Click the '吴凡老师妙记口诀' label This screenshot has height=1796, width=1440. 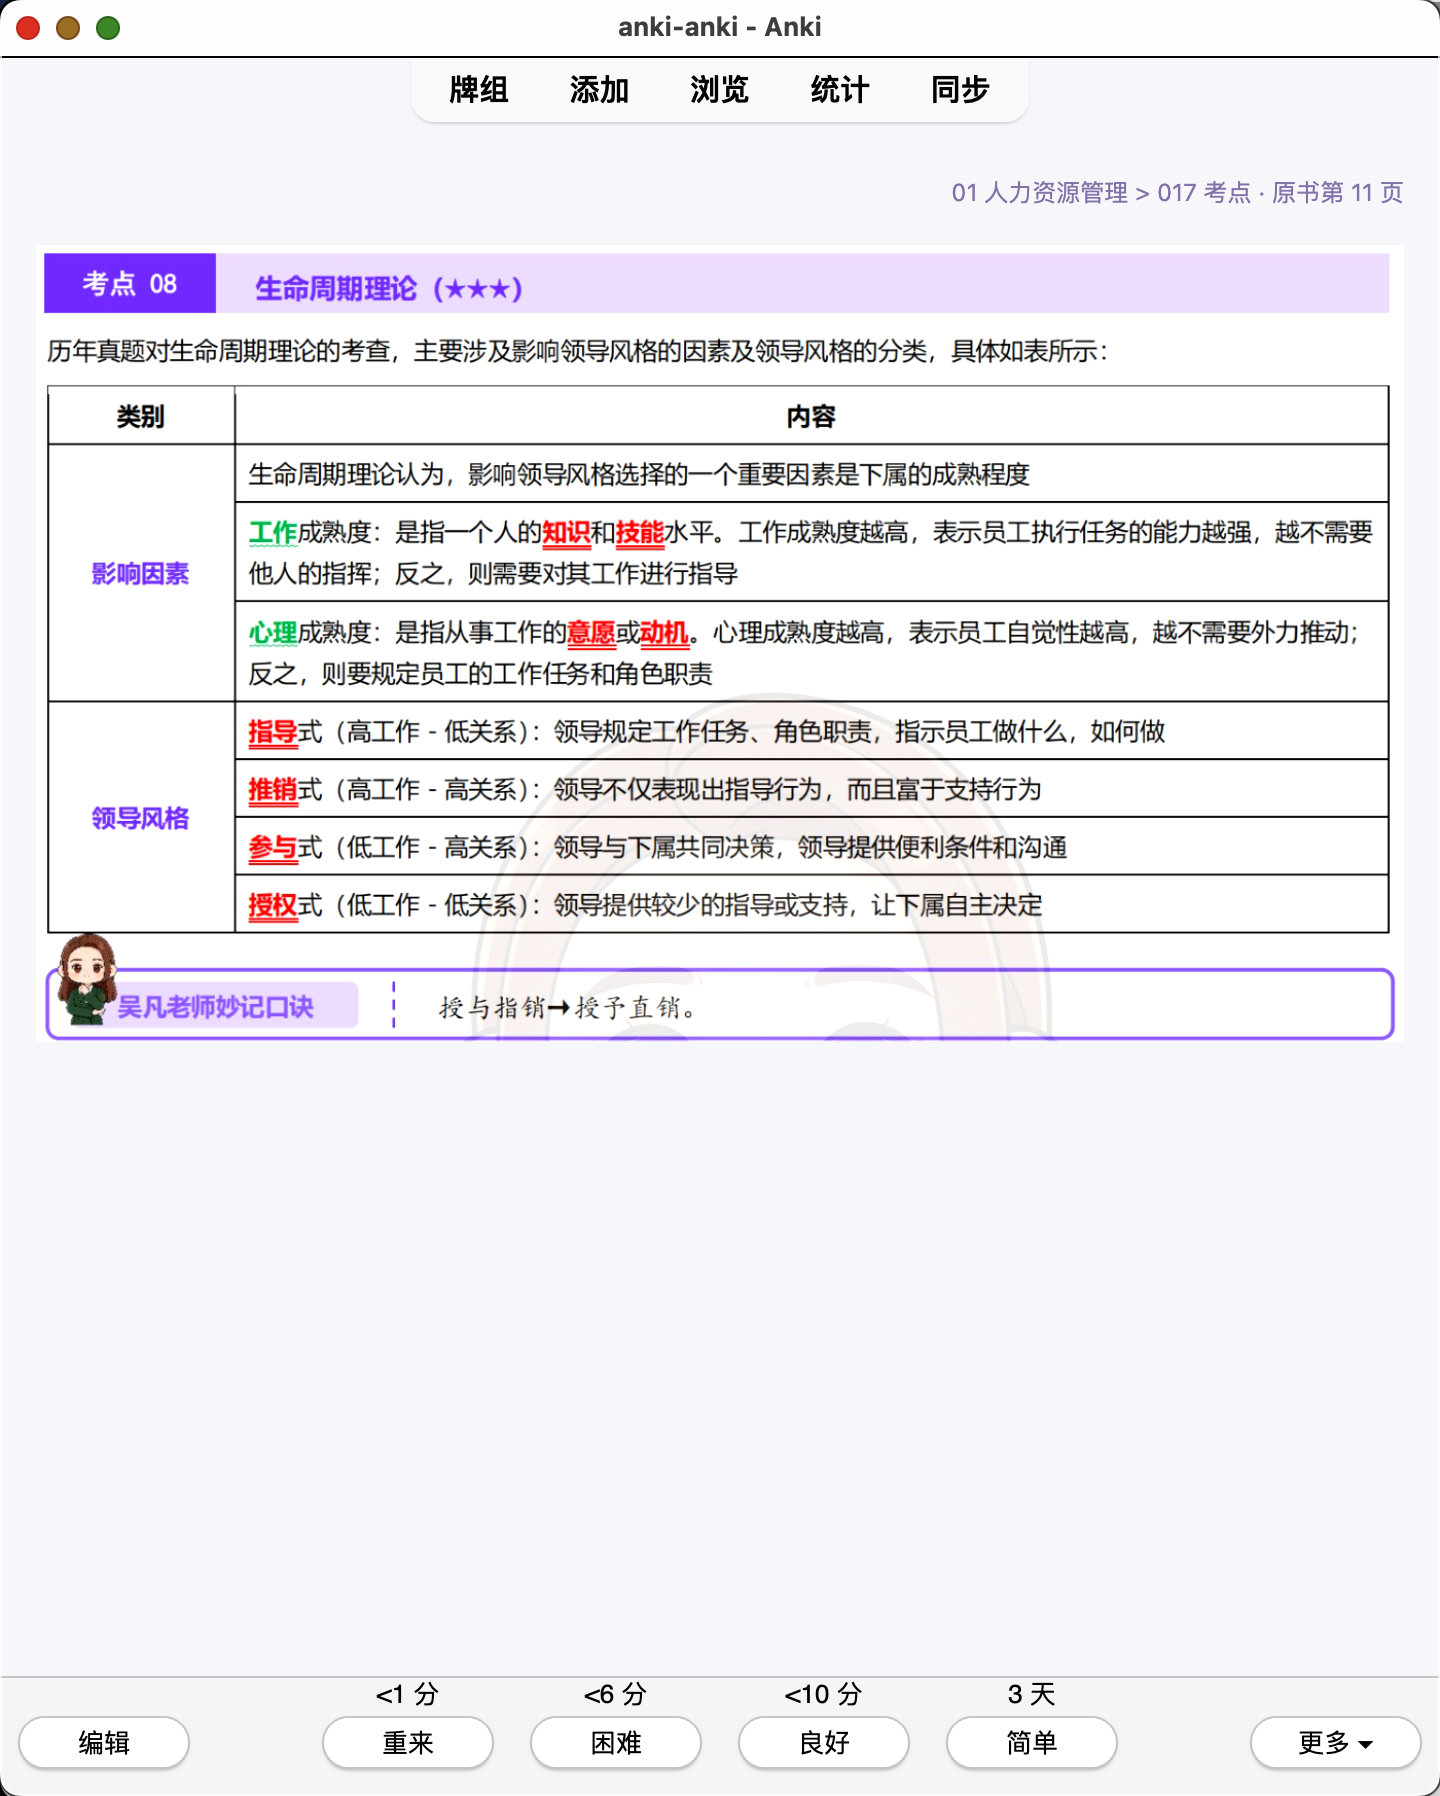[216, 1007]
